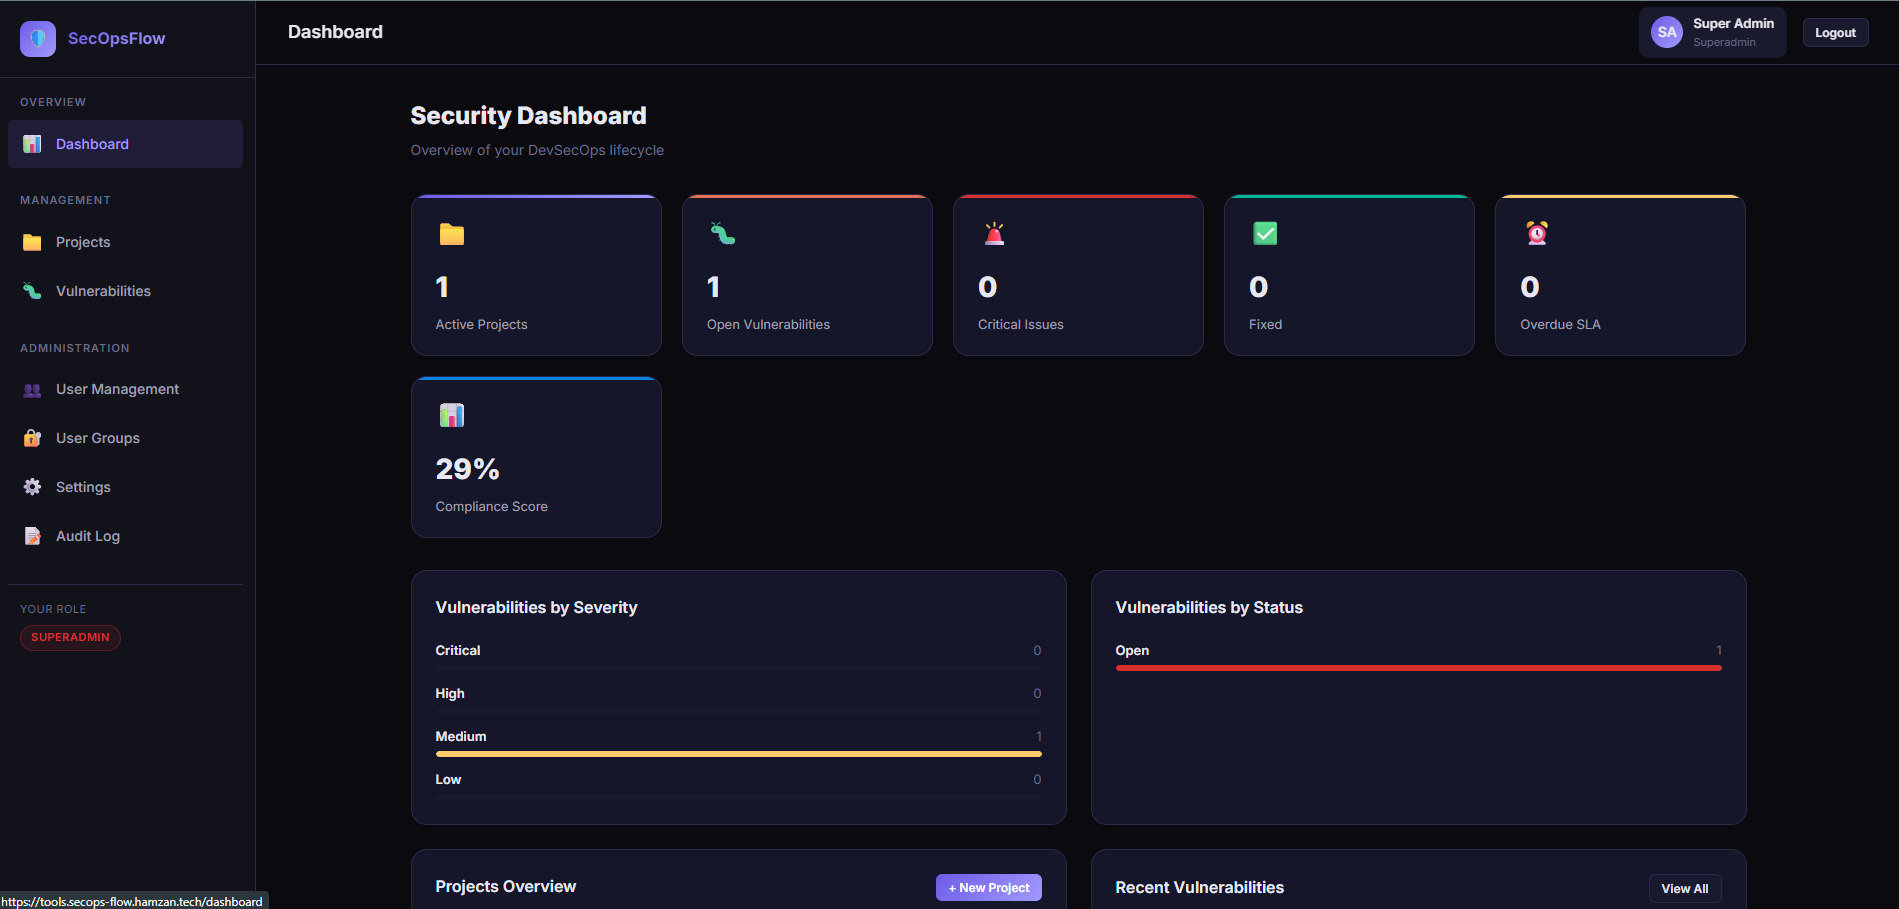Image resolution: width=1899 pixels, height=909 pixels.
Task: Open User Management via the people icon
Action: tap(31, 389)
